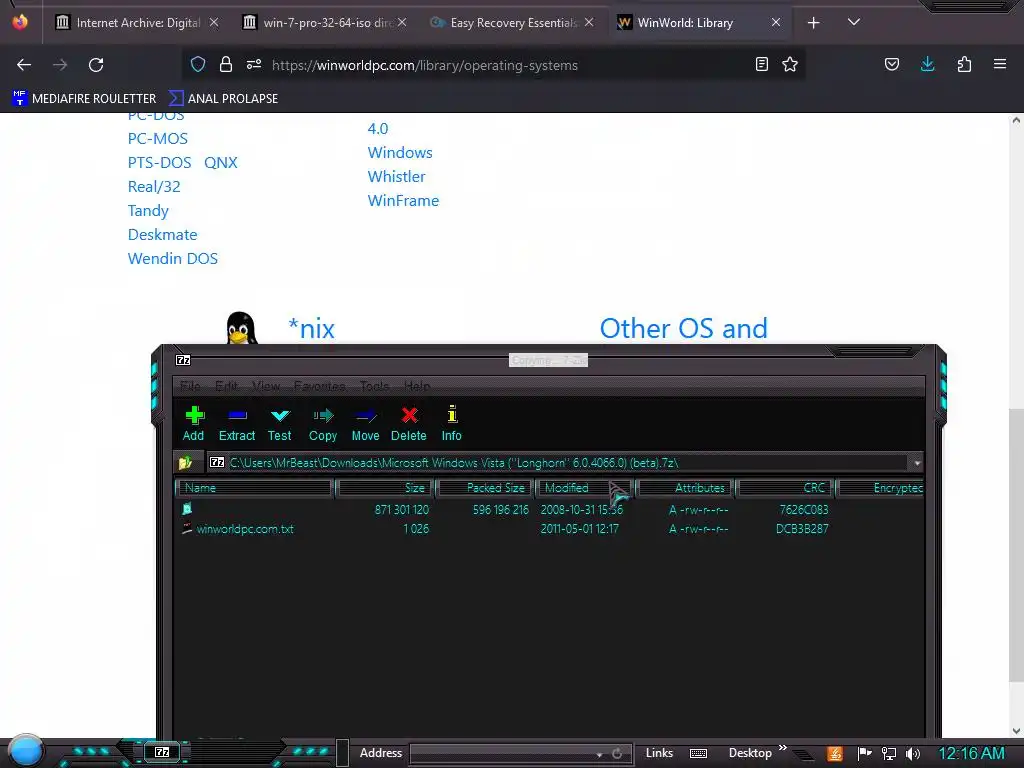The height and width of the screenshot is (768, 1024).
Task: Open the File menu in 7-Zip
Action: click(190, 386)
